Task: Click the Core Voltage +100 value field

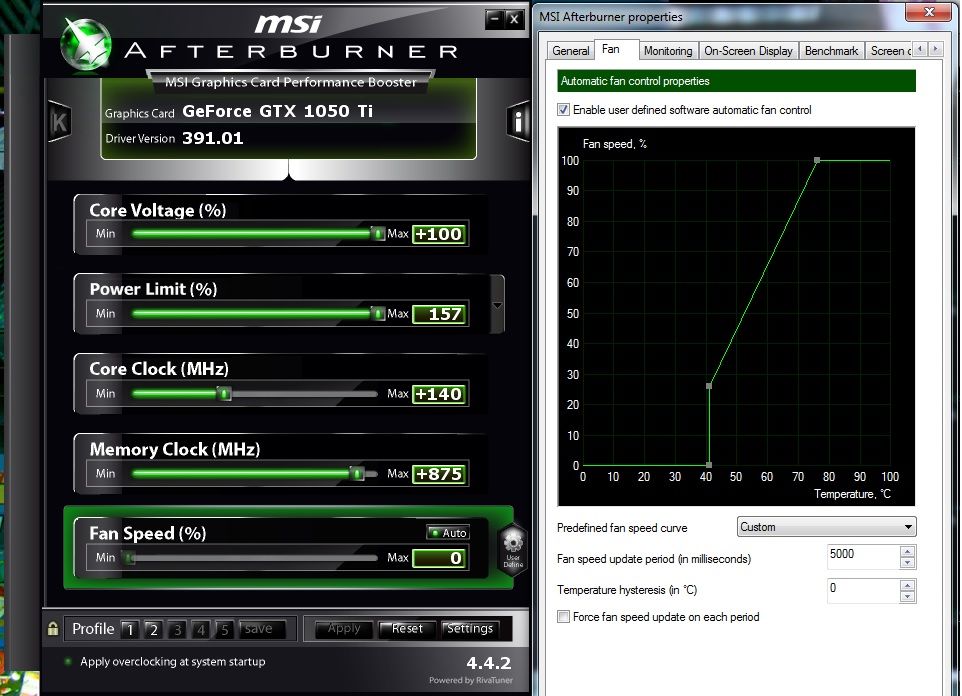Action: (x=439, y=234)
